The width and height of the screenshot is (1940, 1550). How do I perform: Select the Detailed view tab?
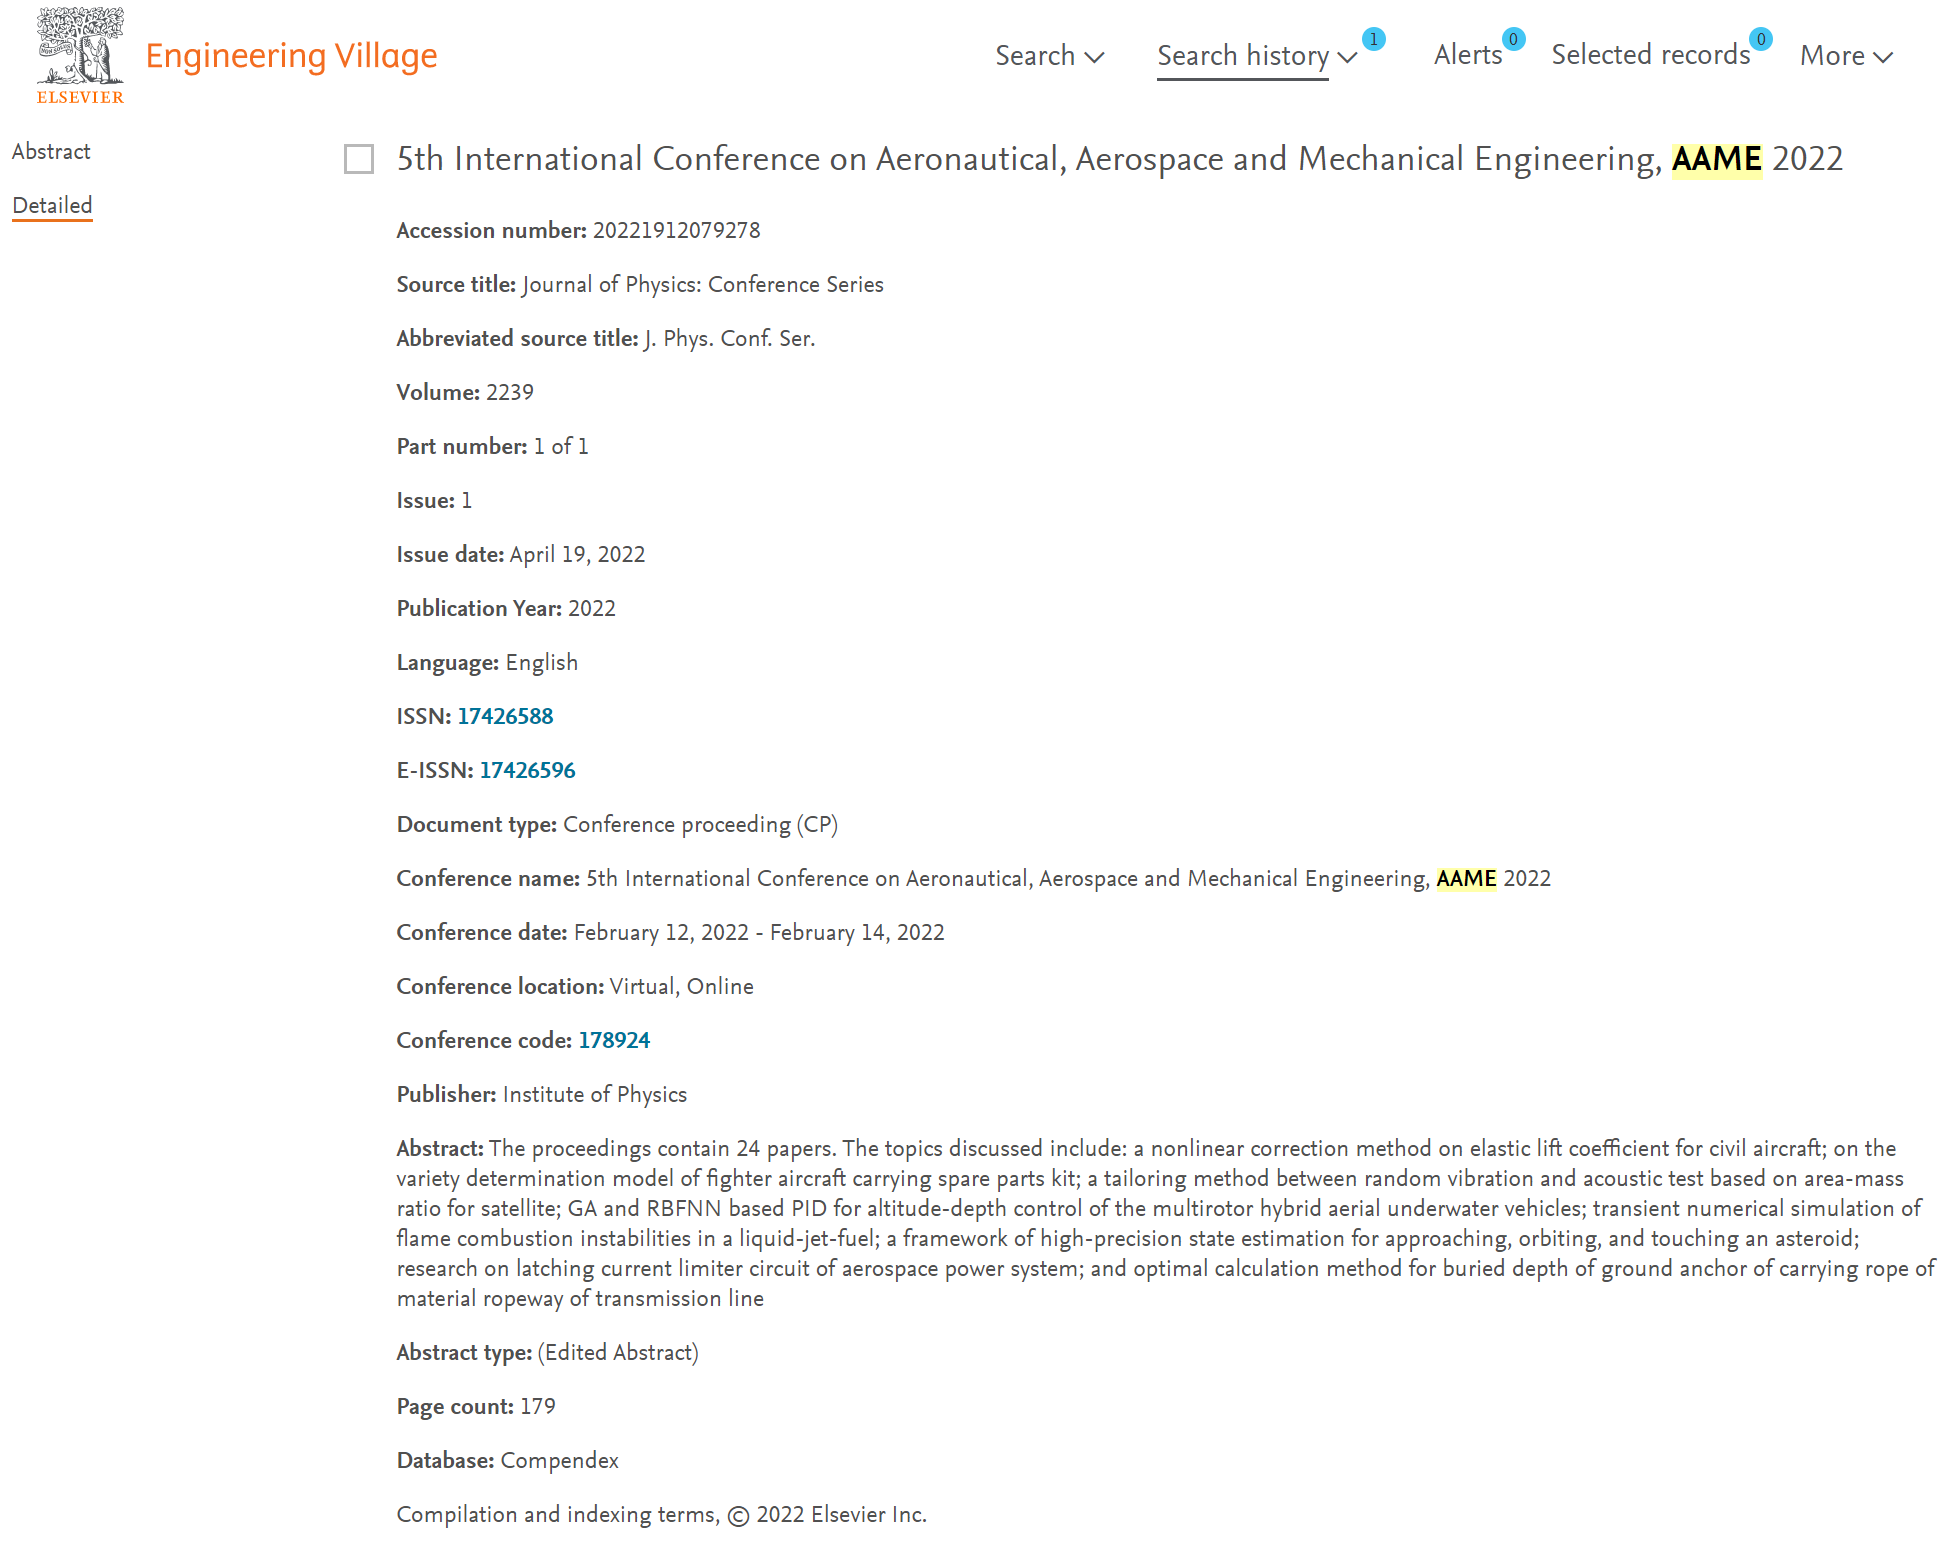tap(52, 205)
